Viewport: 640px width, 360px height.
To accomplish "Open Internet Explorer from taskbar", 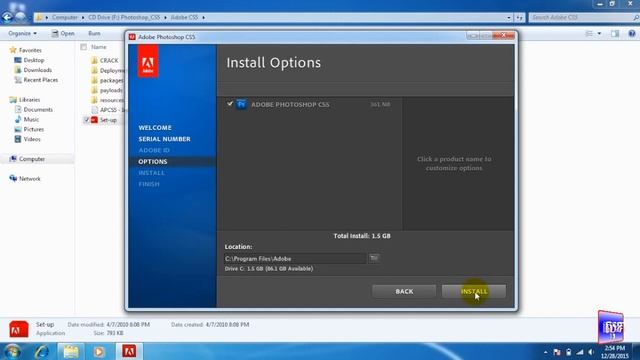I will (x=42, y=351).
